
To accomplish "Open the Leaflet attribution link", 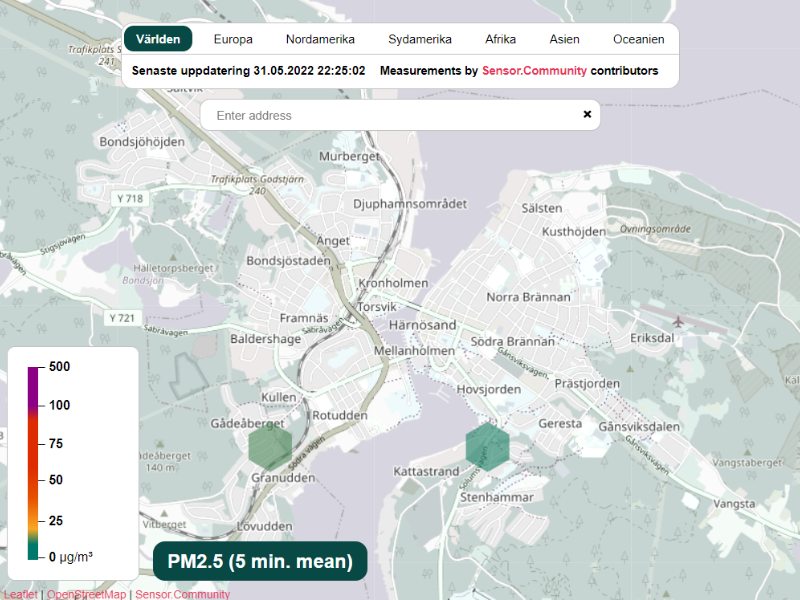I will [x=20, y=594].
